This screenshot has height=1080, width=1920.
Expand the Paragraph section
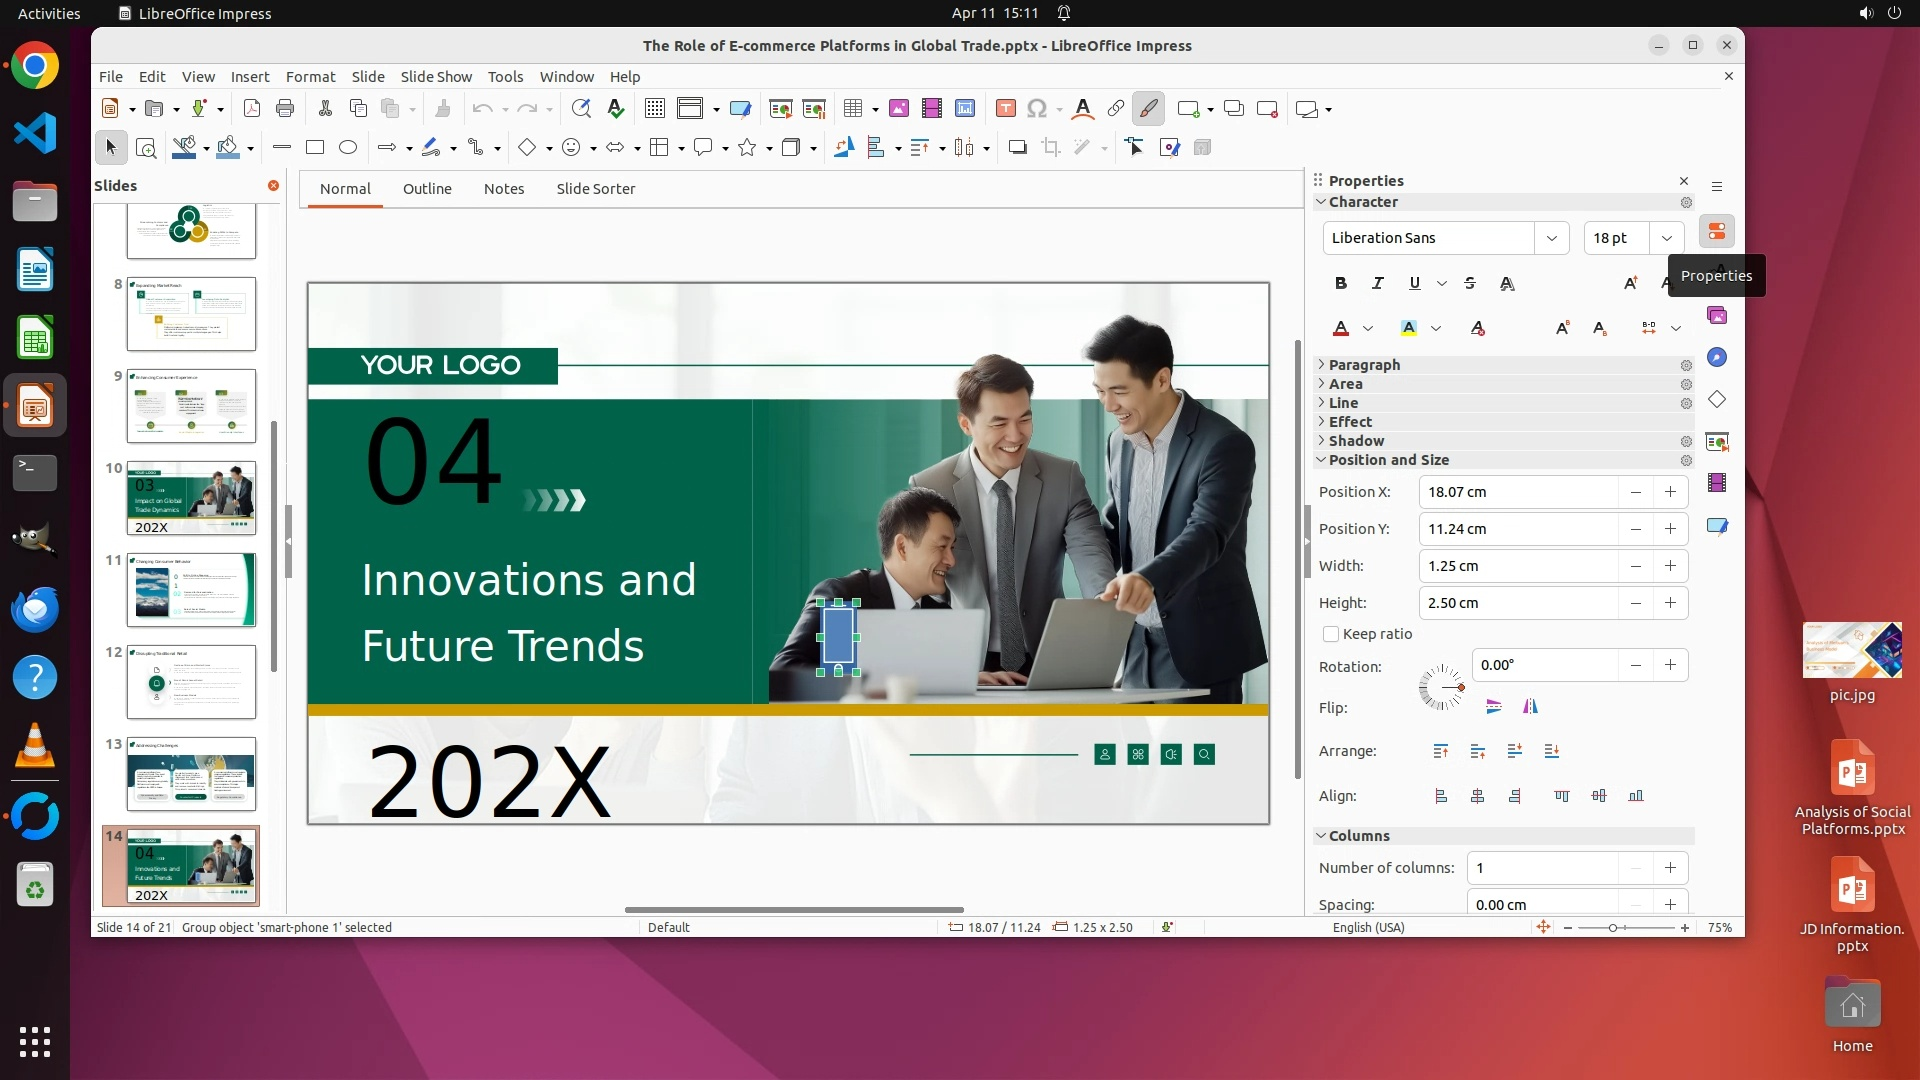(1364, 365)
